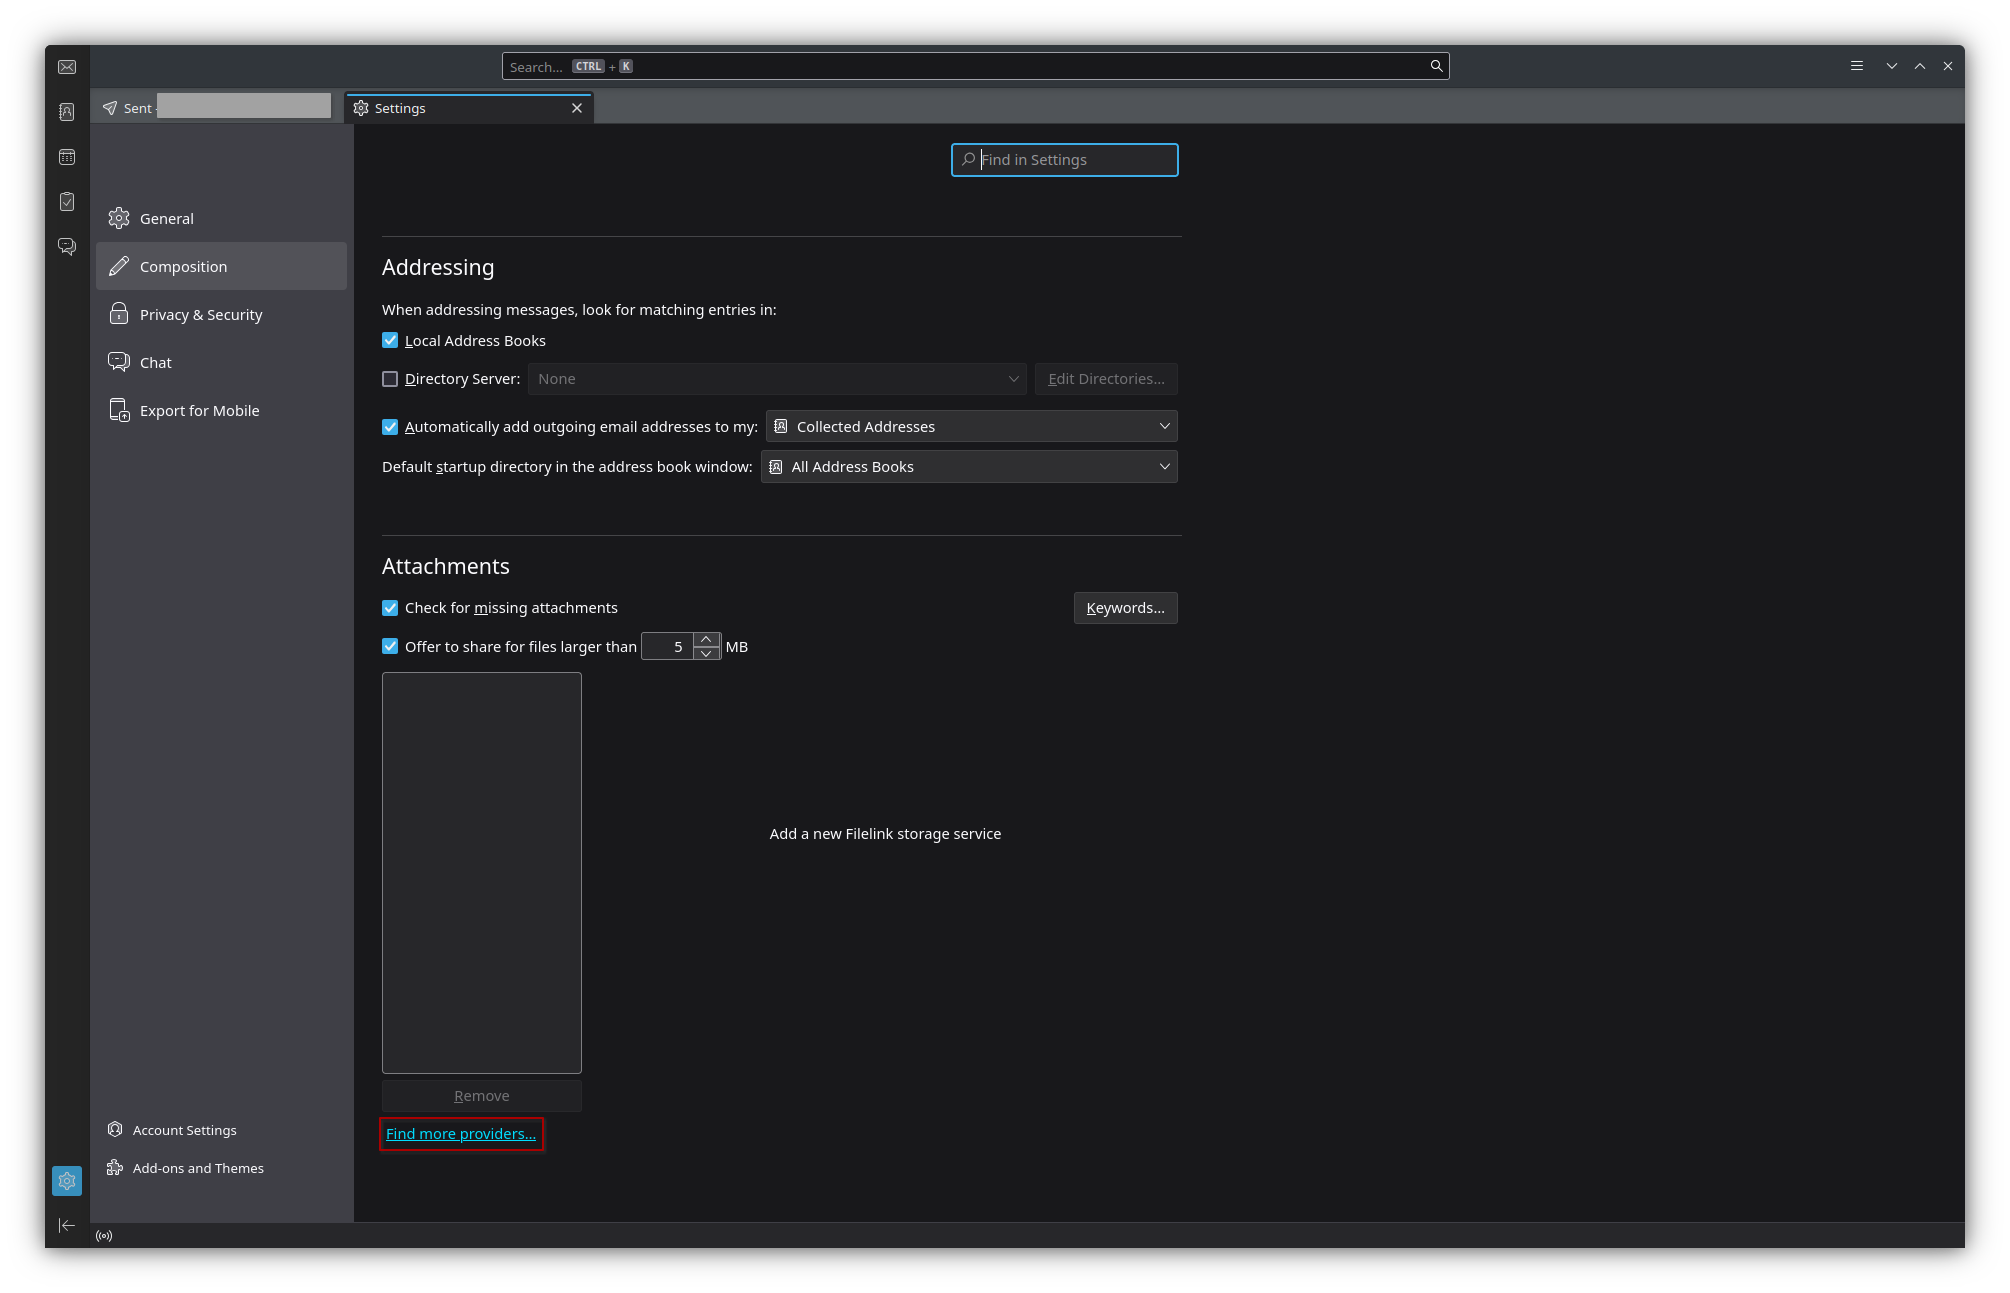This screenshot has width=2010, height=1293.
Task: Open the Mail space icon
Action: coord(67,67)
